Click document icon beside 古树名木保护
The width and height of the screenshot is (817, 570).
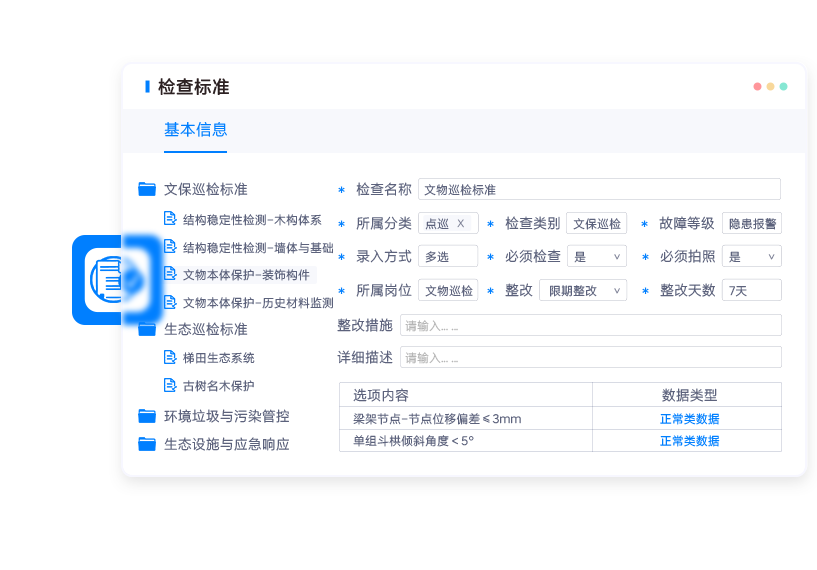[170, 385]
